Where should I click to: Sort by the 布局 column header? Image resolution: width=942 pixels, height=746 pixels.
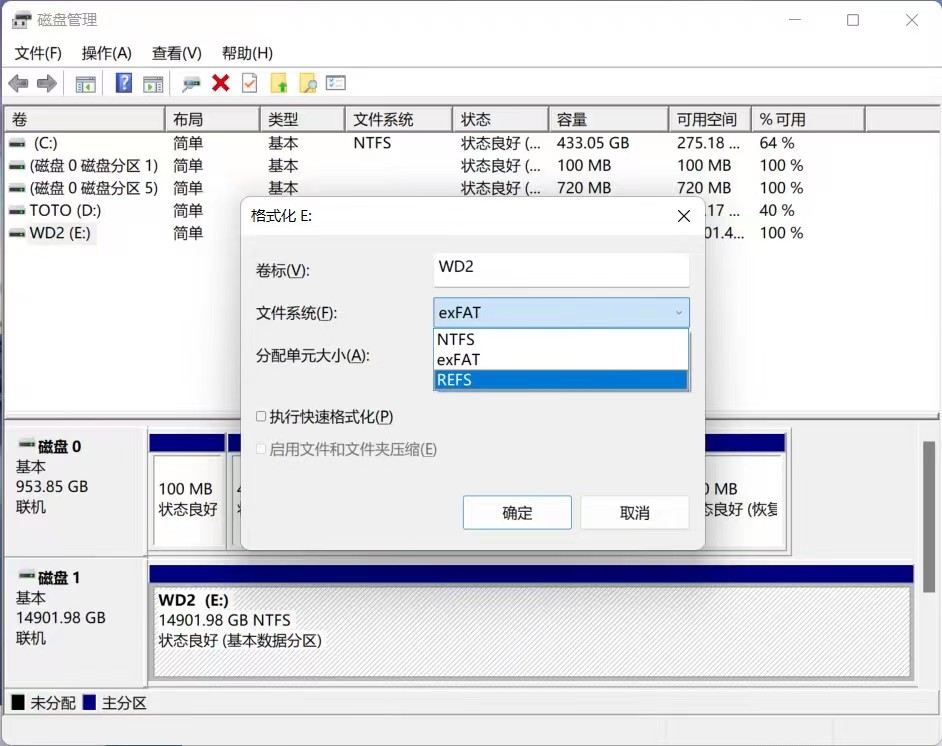212,120
